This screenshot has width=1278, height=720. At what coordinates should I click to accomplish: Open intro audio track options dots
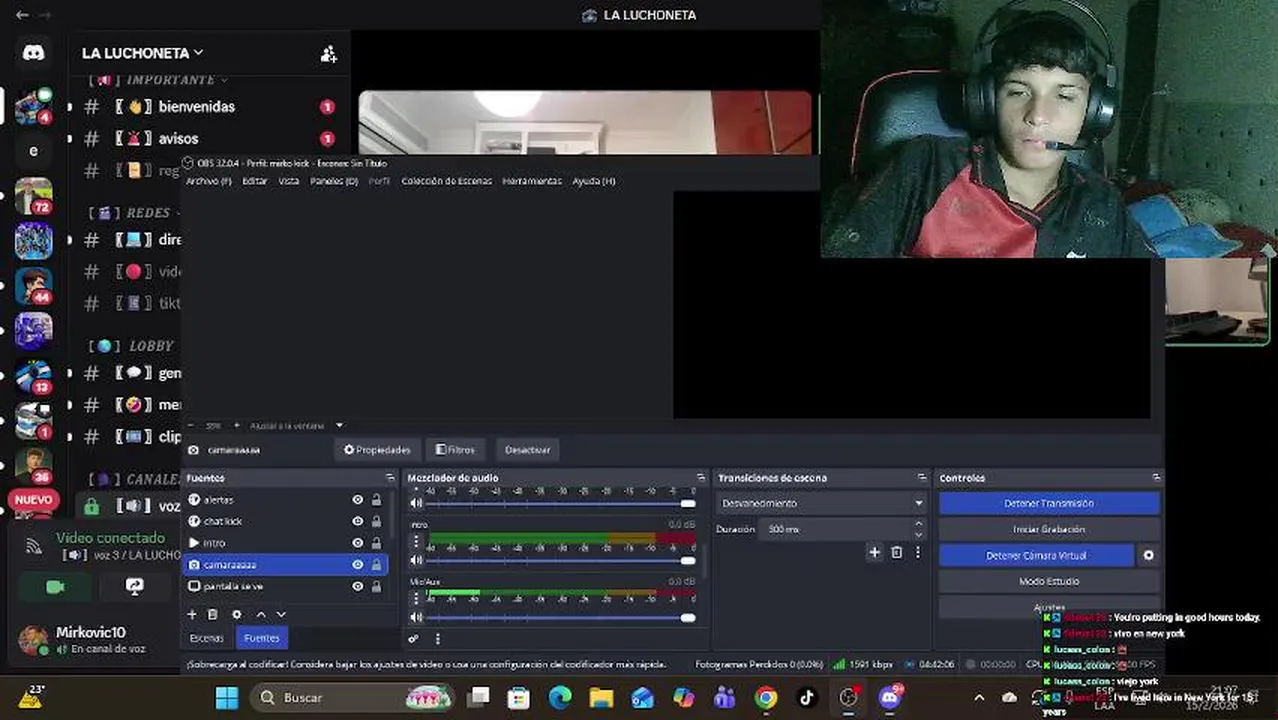(417, 541)
